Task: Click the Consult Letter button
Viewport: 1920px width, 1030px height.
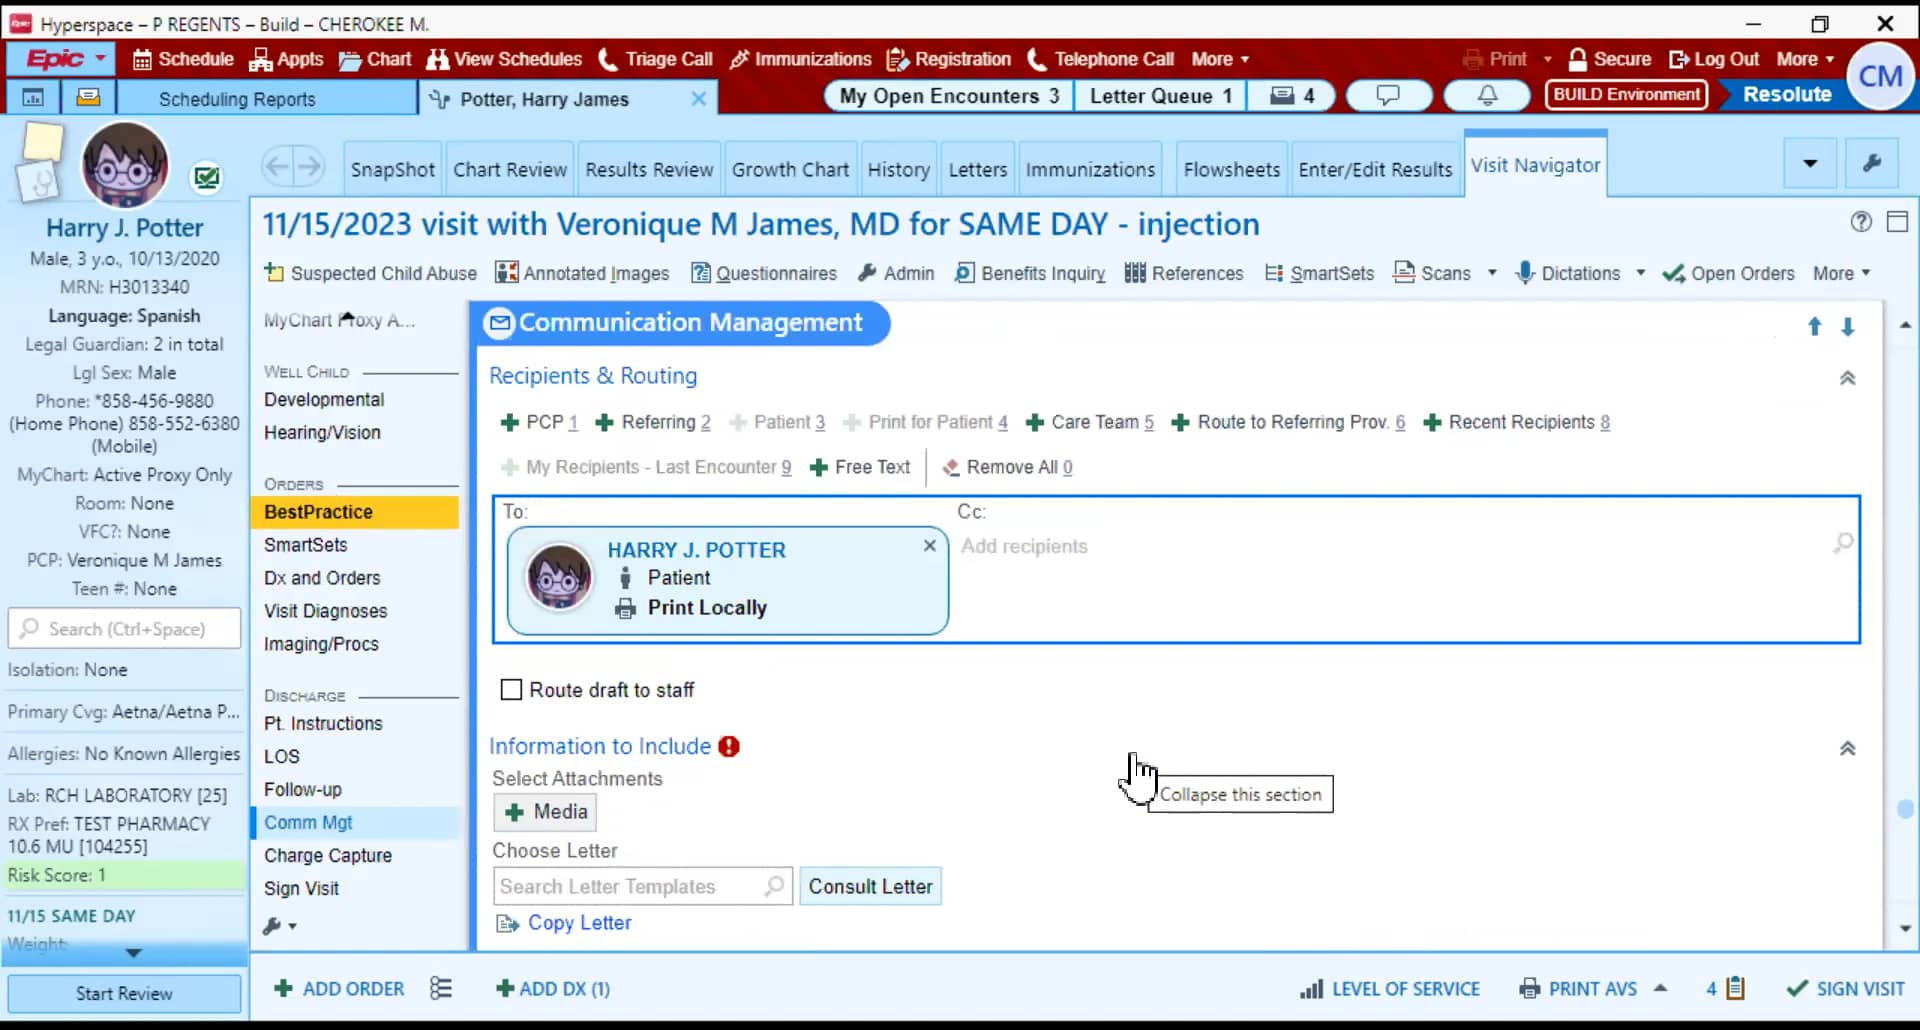Action: pos(870,886)
